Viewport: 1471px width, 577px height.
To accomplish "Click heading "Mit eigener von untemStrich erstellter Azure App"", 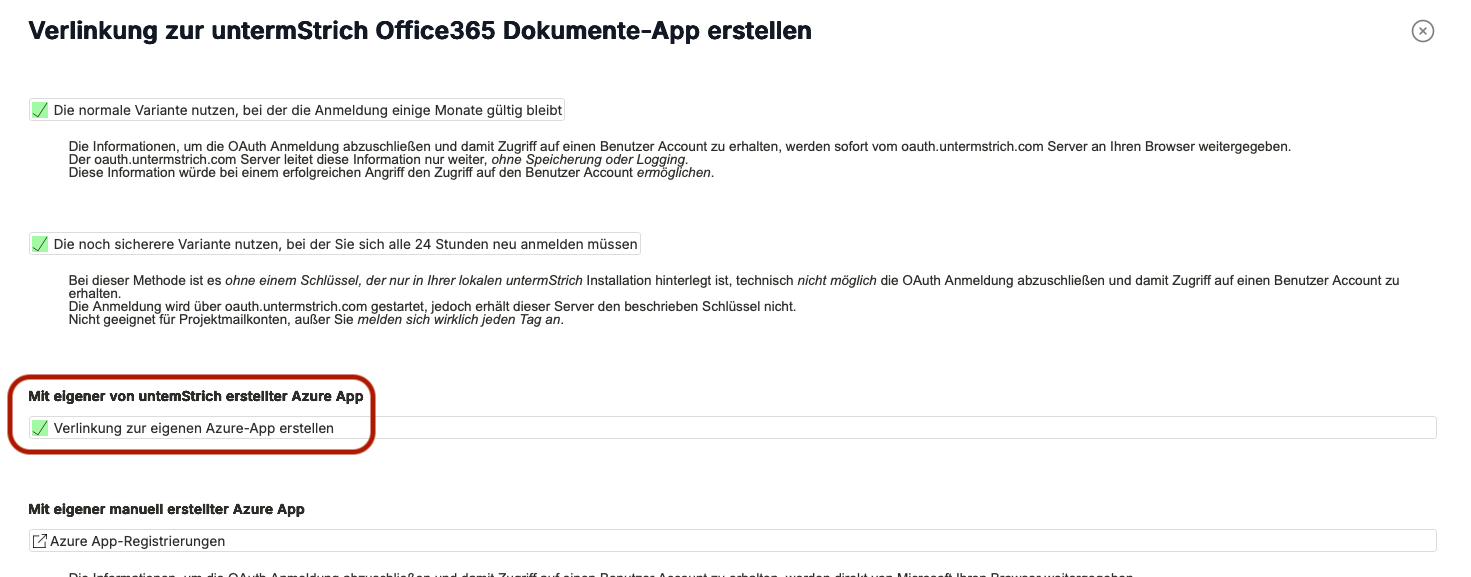I will pyautogui.click(x=195, y=397).
